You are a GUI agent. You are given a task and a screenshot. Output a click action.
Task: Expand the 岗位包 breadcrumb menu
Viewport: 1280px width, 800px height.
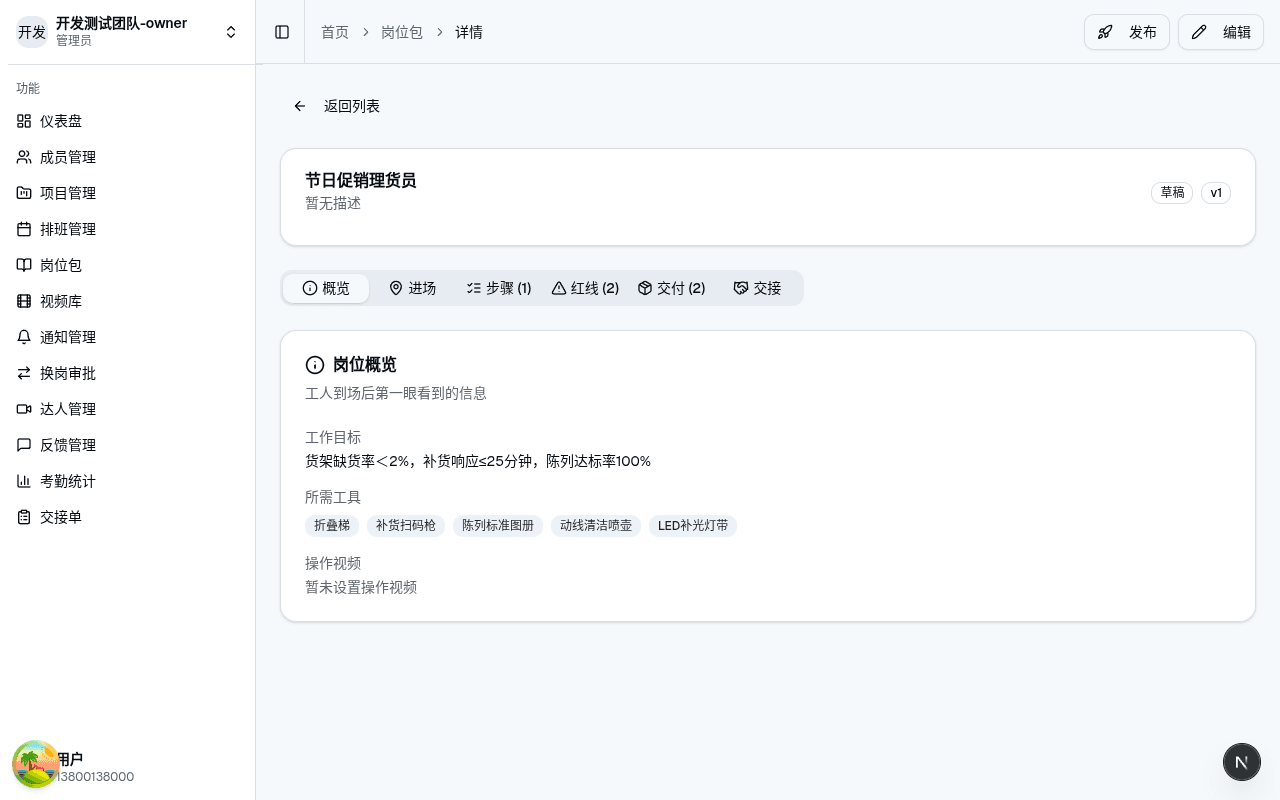click(402, 32)
